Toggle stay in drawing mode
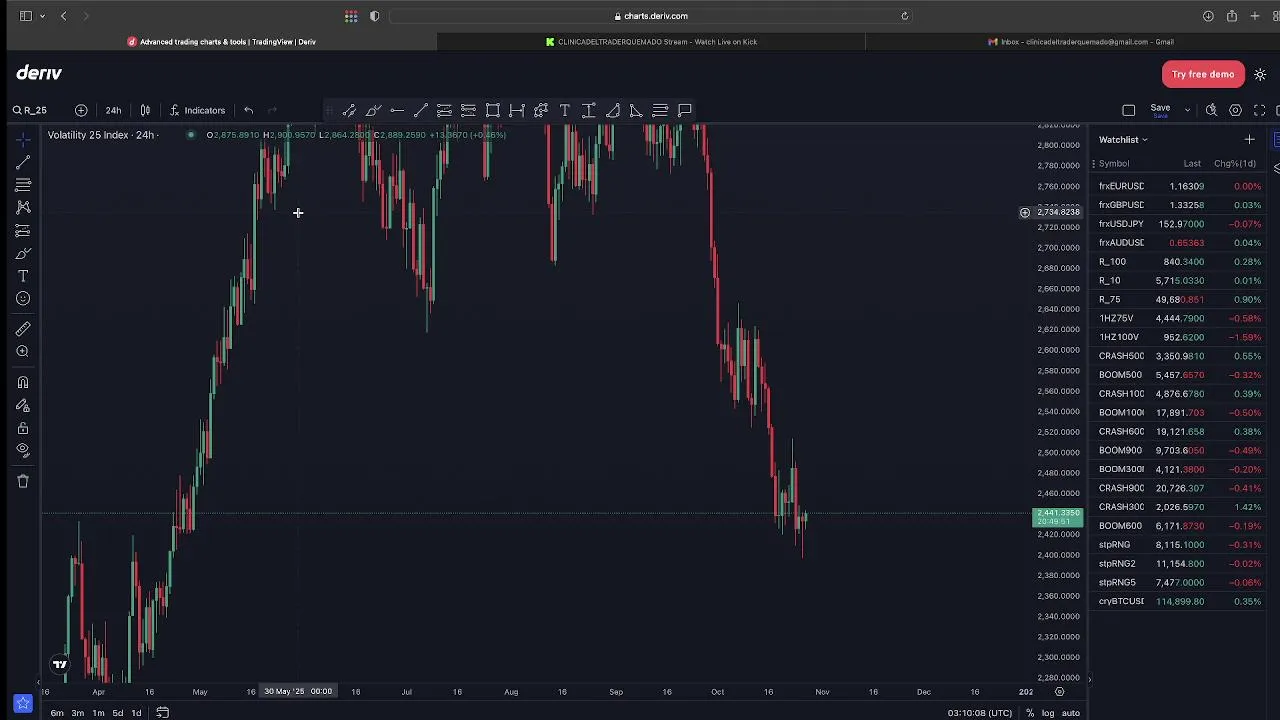 tap(23, 405)
